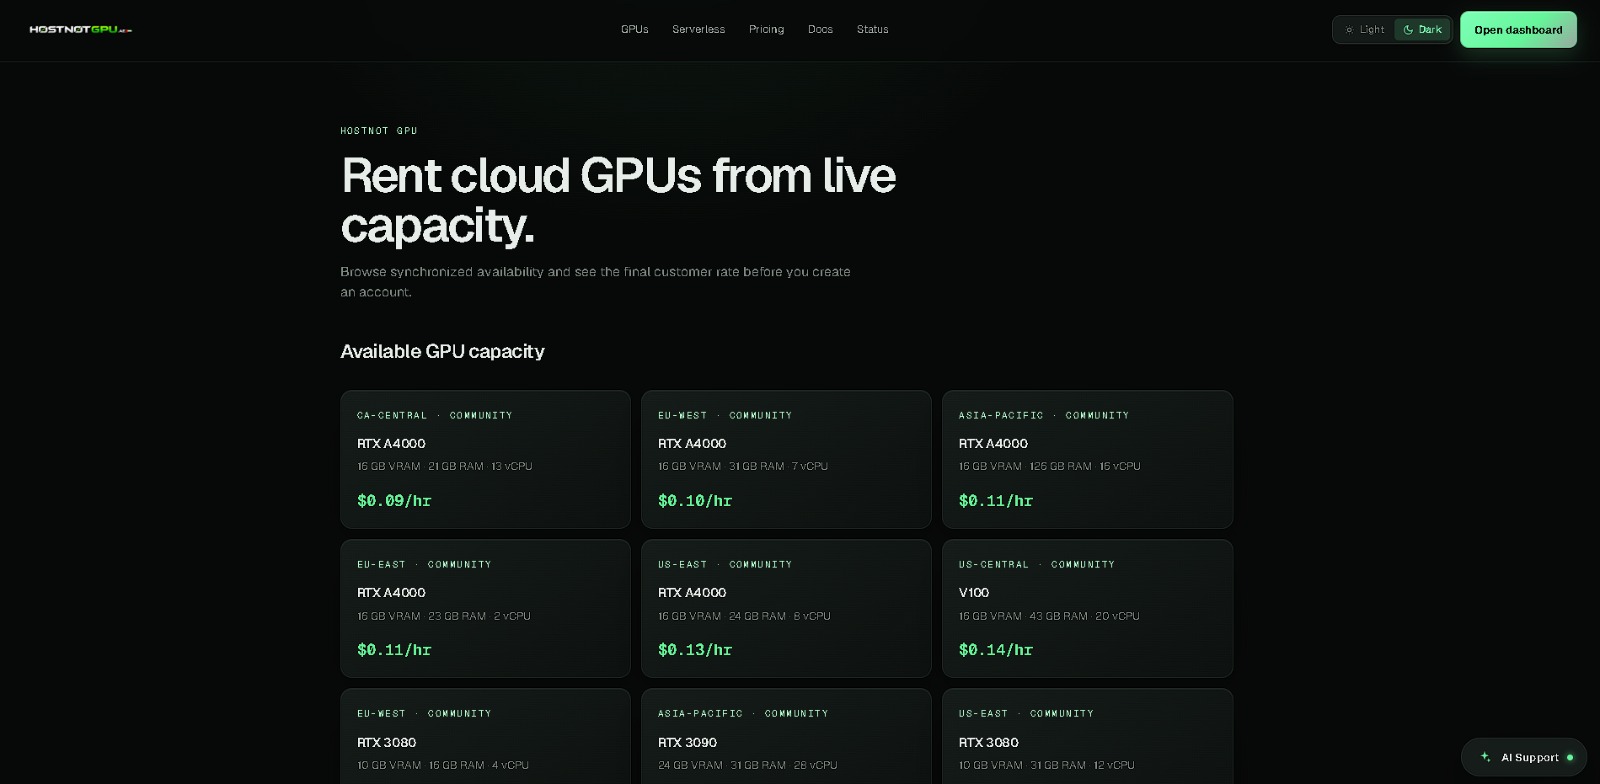Click the HOSTNOT GPU eyebrow label

click(x=379, y=131)
